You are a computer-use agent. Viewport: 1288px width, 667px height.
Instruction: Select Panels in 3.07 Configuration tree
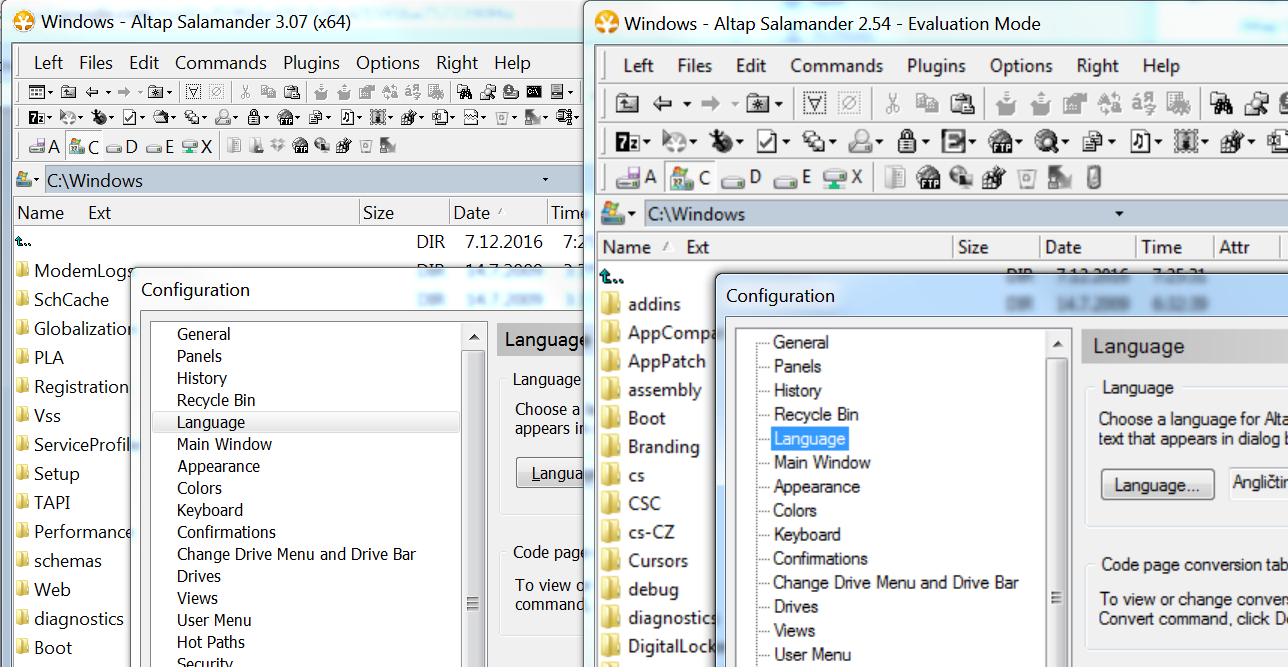pyautogui.click(x=200, y=356)
